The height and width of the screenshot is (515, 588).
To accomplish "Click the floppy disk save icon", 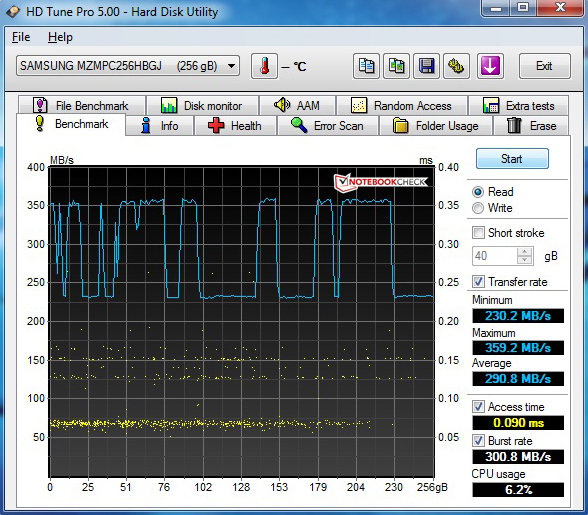I will pyautogui.click(x=426, y=66).
